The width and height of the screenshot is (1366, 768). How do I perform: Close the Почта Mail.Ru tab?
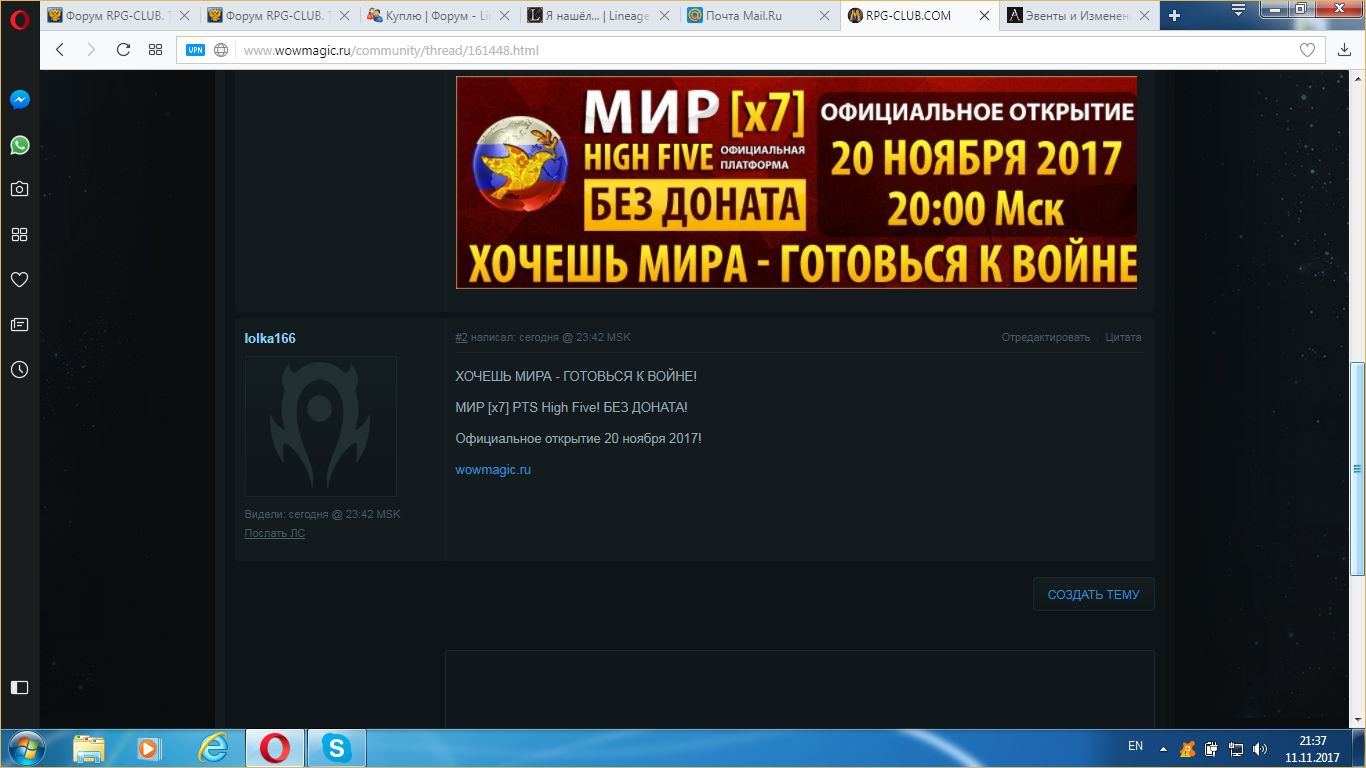pos(824,16)
